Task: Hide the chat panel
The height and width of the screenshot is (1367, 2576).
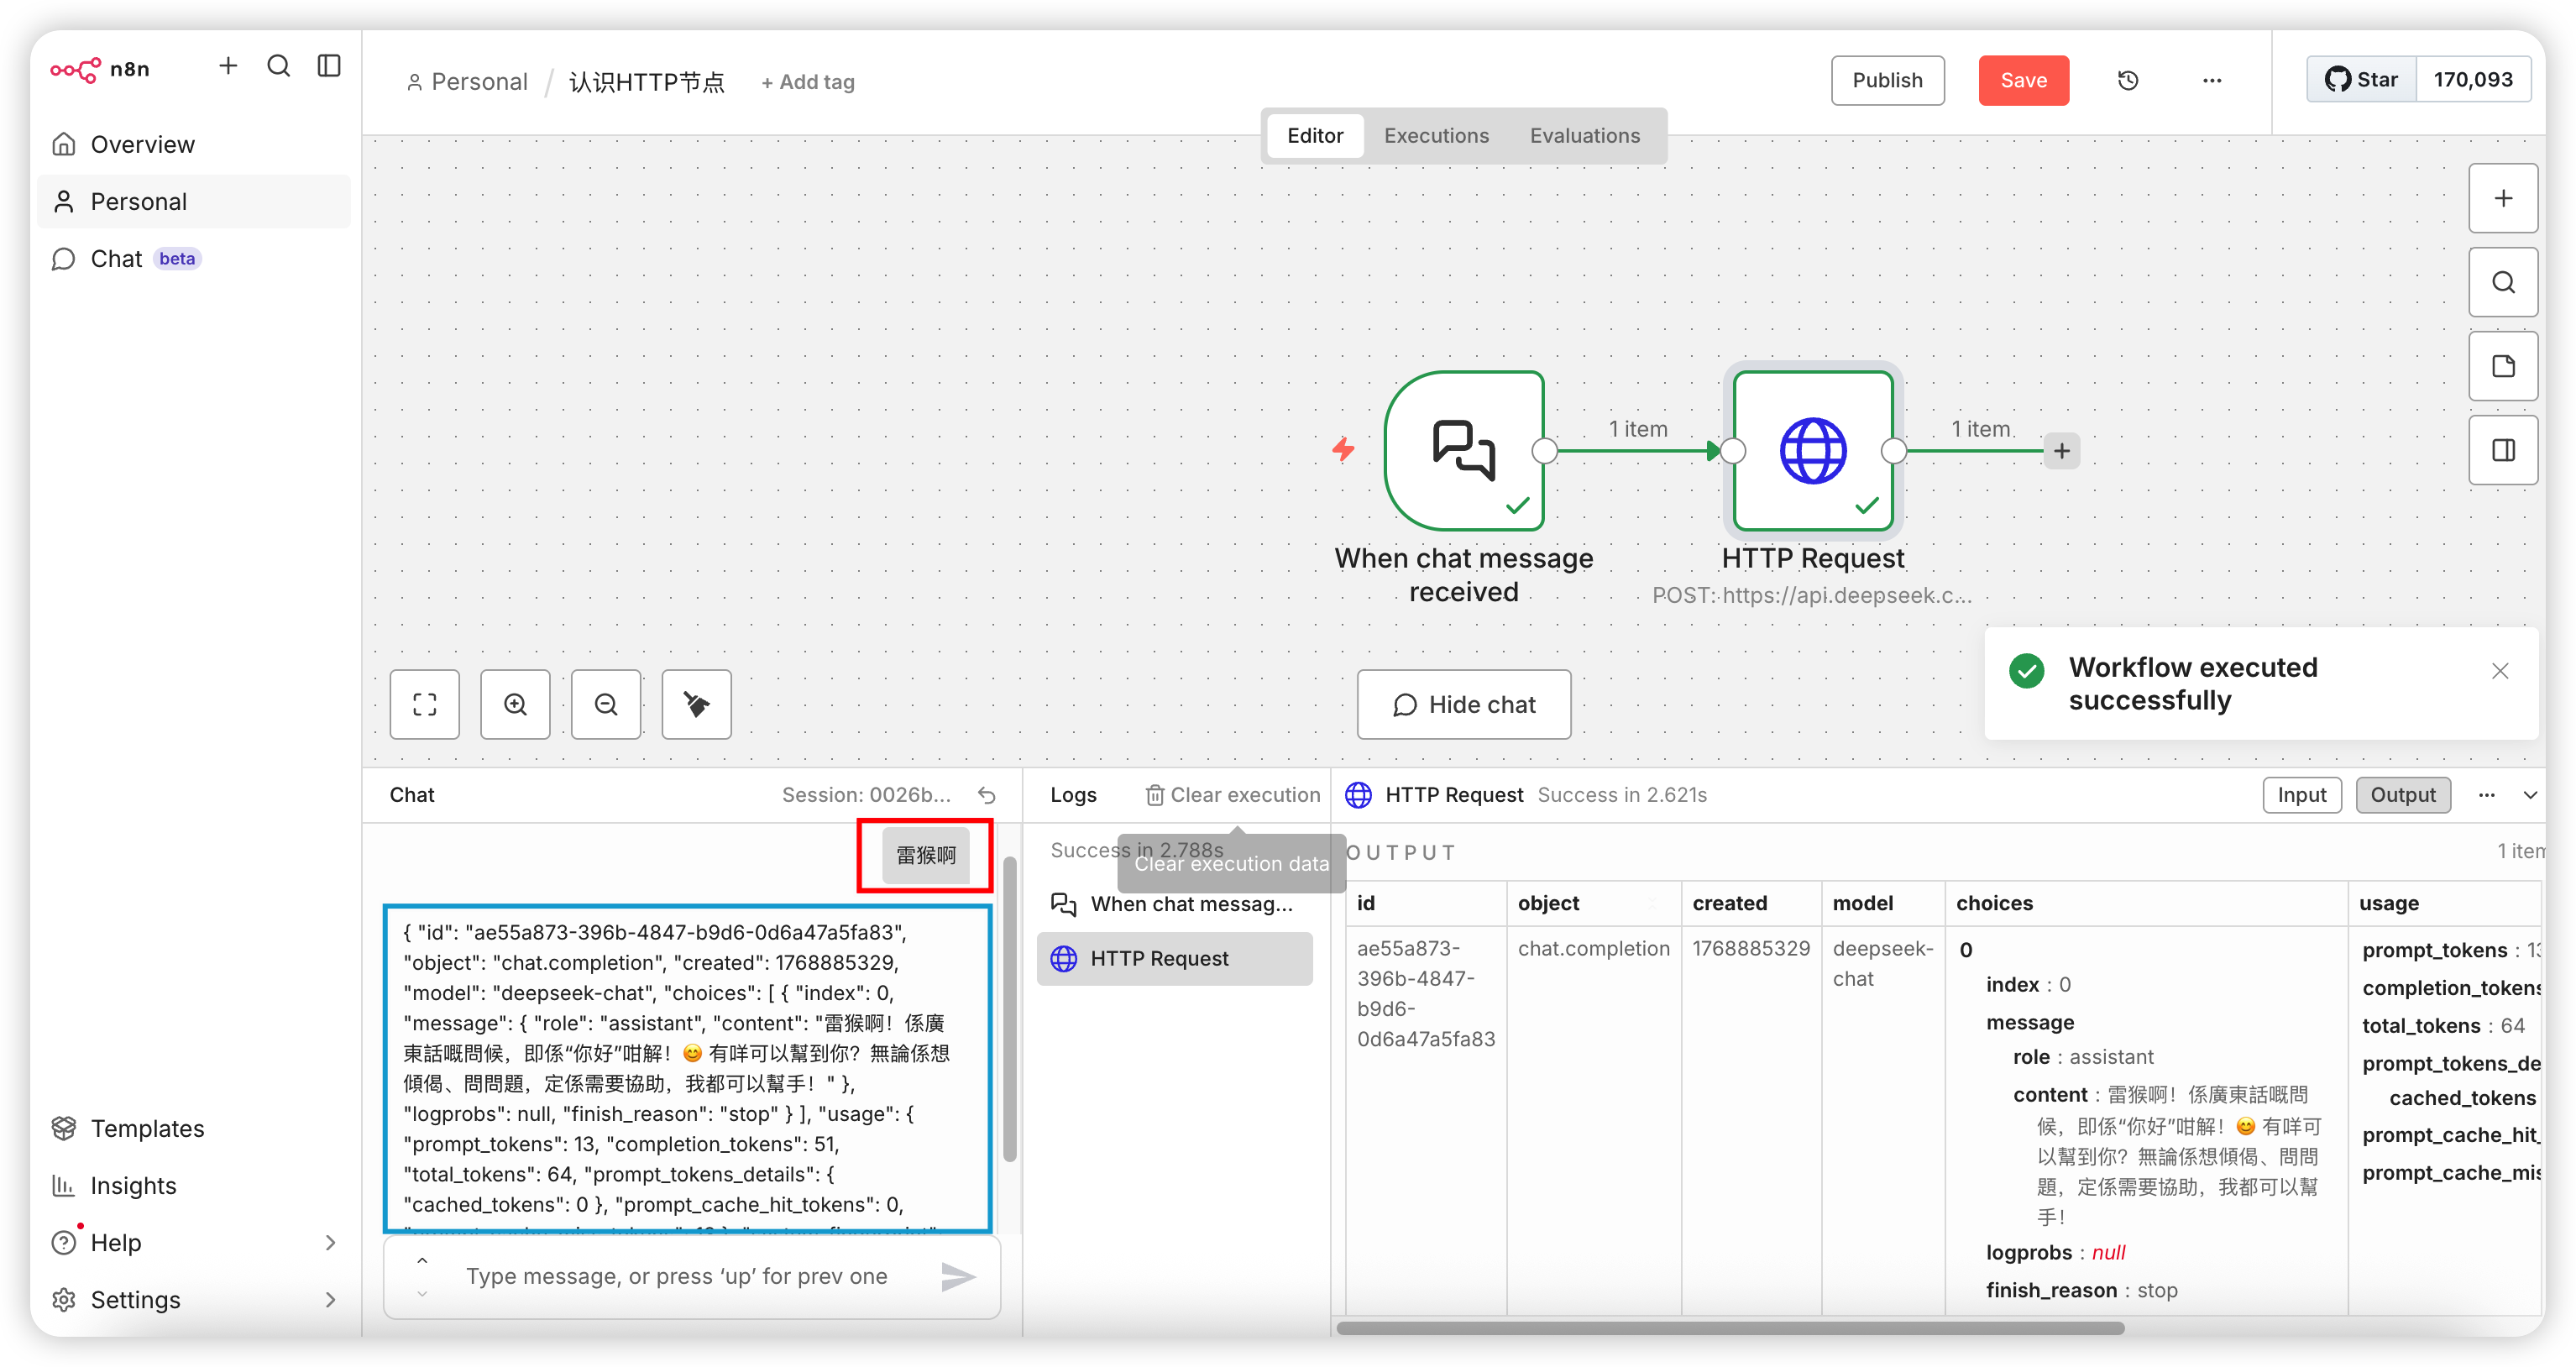Action: tap(1463, 704)
